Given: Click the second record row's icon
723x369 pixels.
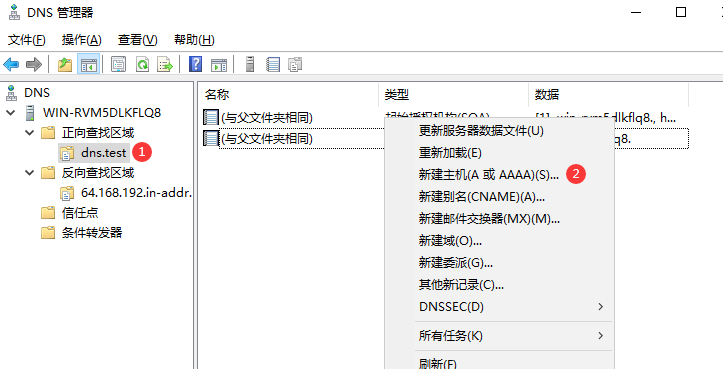Looking at the screenshot, I should point(211,138).
